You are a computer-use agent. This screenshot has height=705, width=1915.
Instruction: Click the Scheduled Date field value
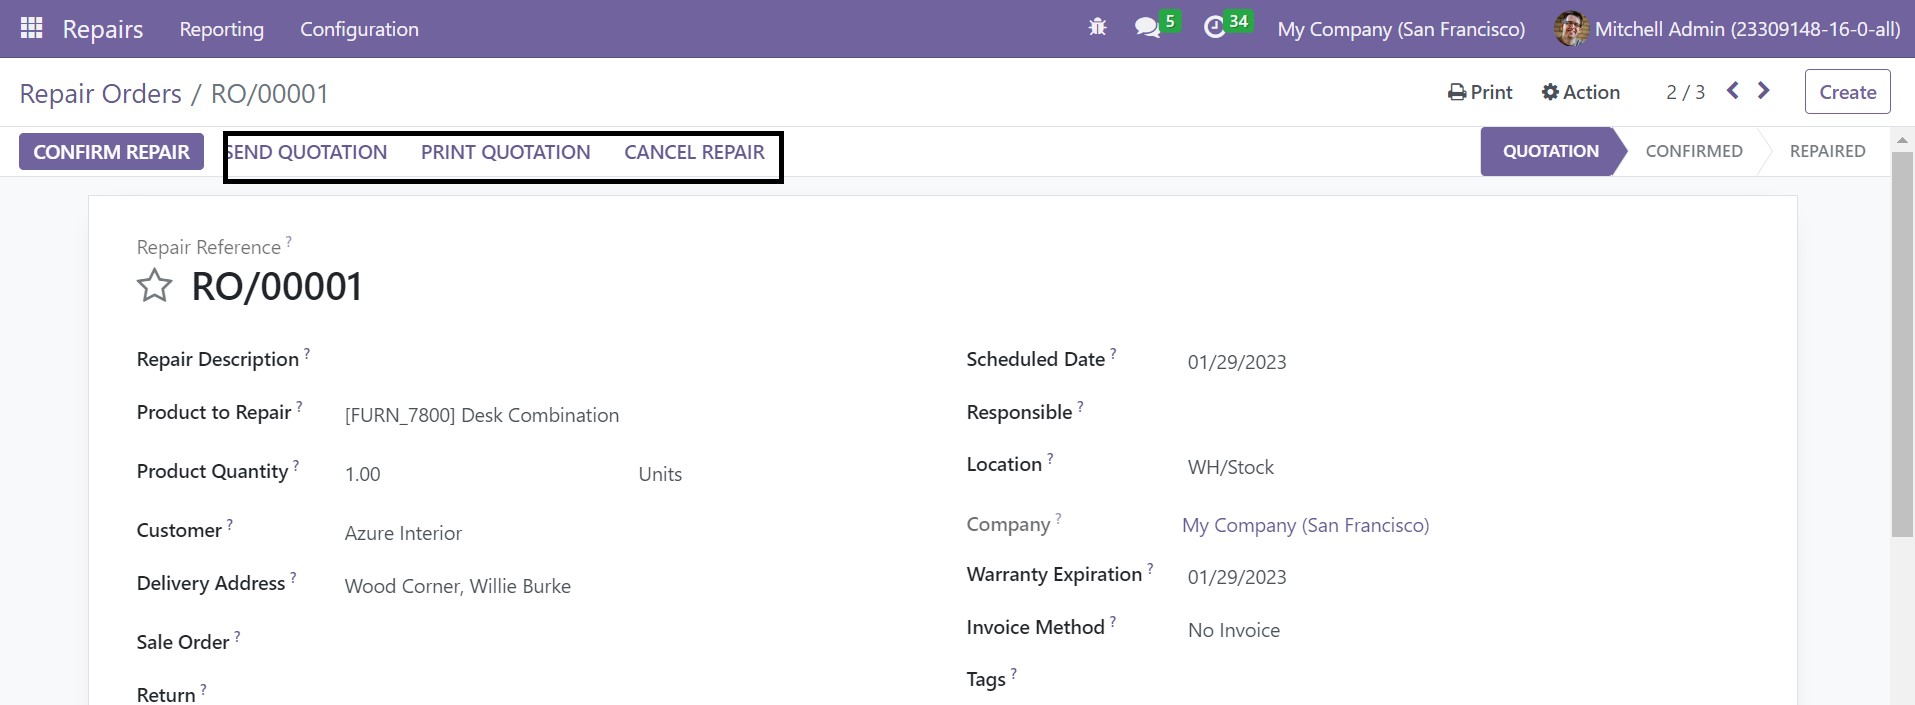pos(1236,362)
